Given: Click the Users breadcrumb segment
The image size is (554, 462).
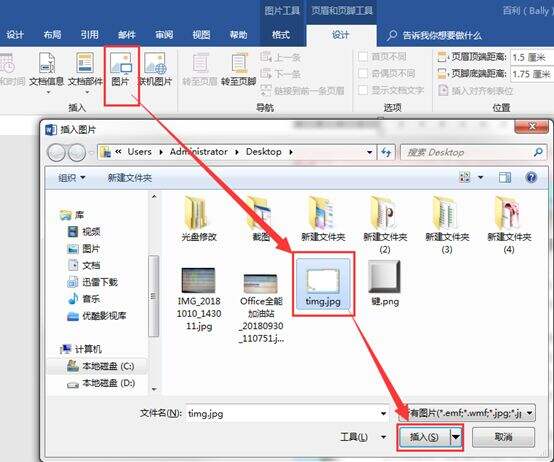Looking at the screenshot, I should pos(139,152).
